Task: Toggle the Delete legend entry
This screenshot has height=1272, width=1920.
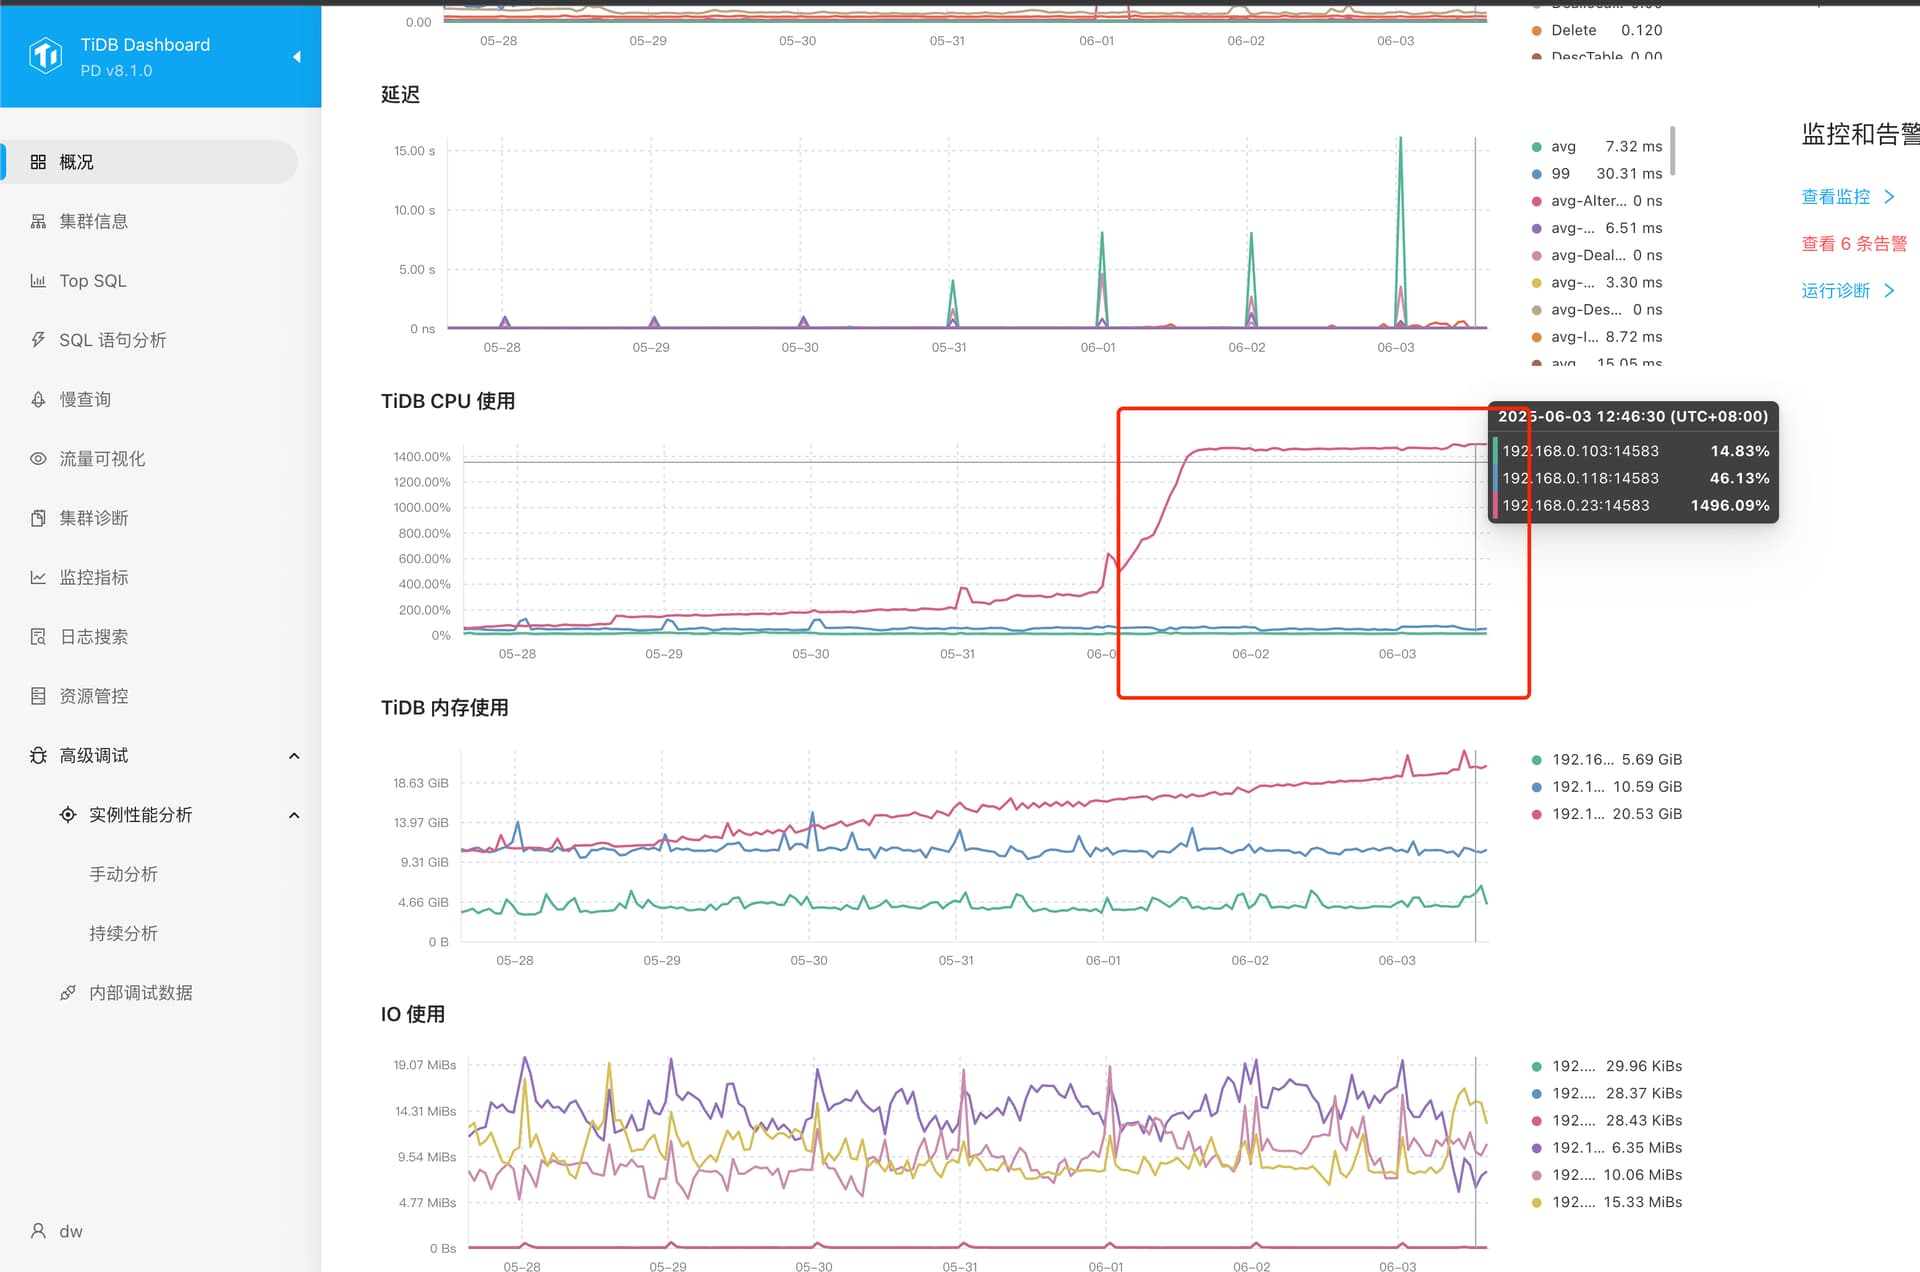Action: 1597,30
